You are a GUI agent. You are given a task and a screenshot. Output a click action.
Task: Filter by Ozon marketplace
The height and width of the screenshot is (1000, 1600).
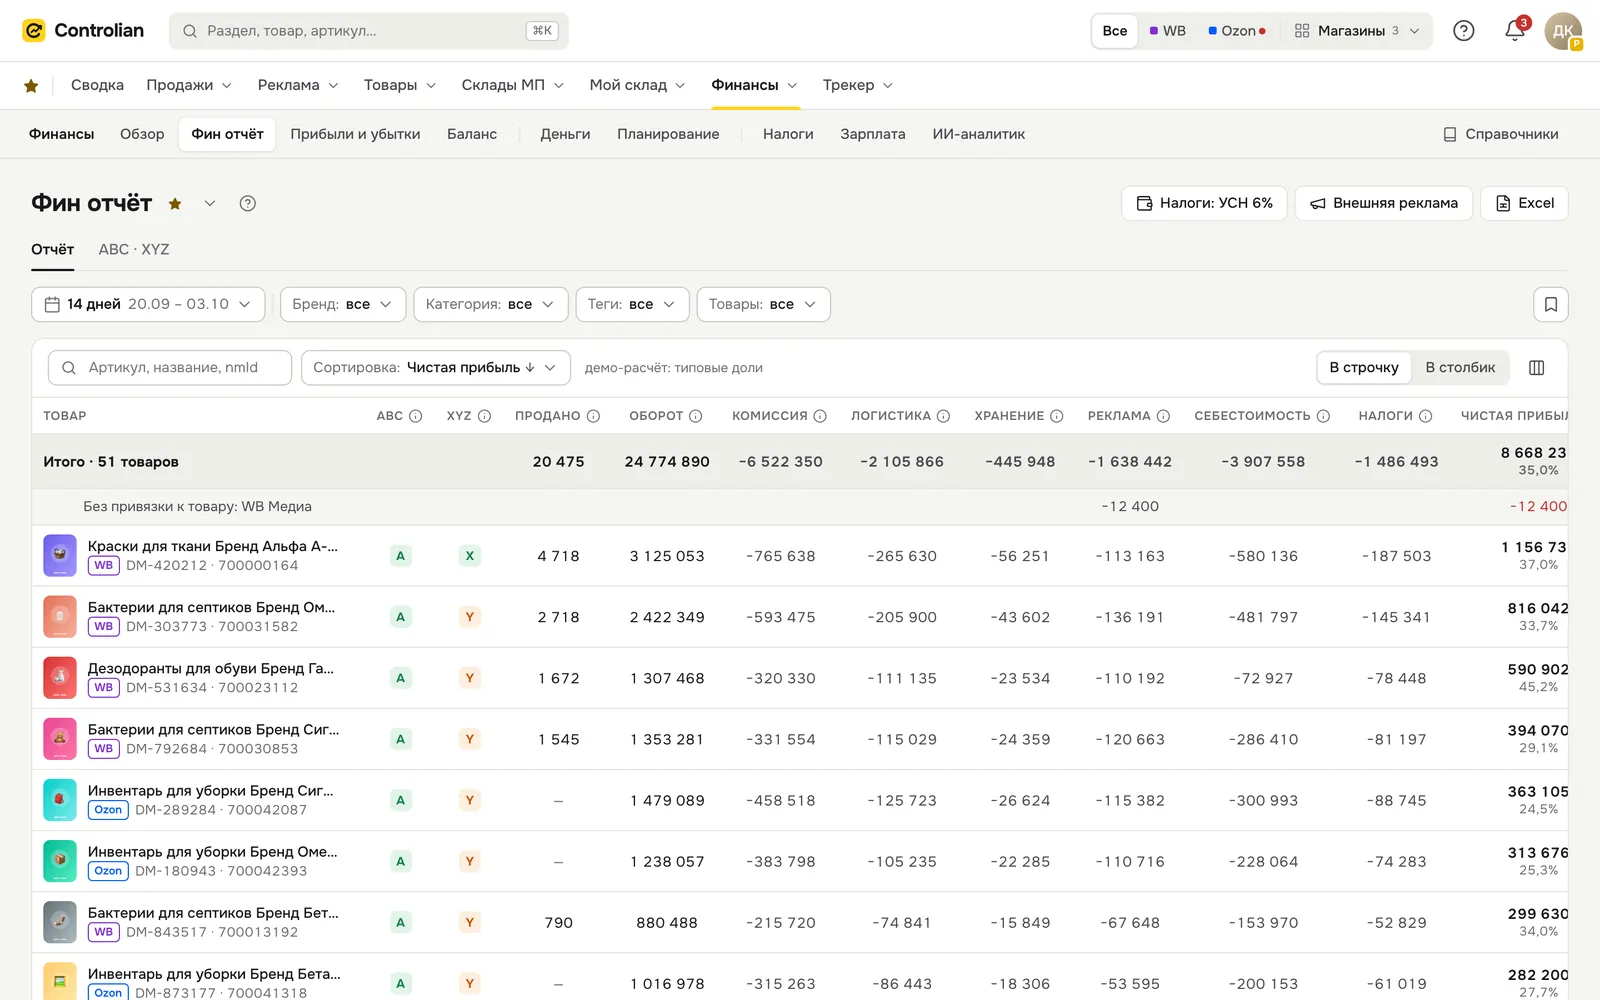coord(1237,31)
